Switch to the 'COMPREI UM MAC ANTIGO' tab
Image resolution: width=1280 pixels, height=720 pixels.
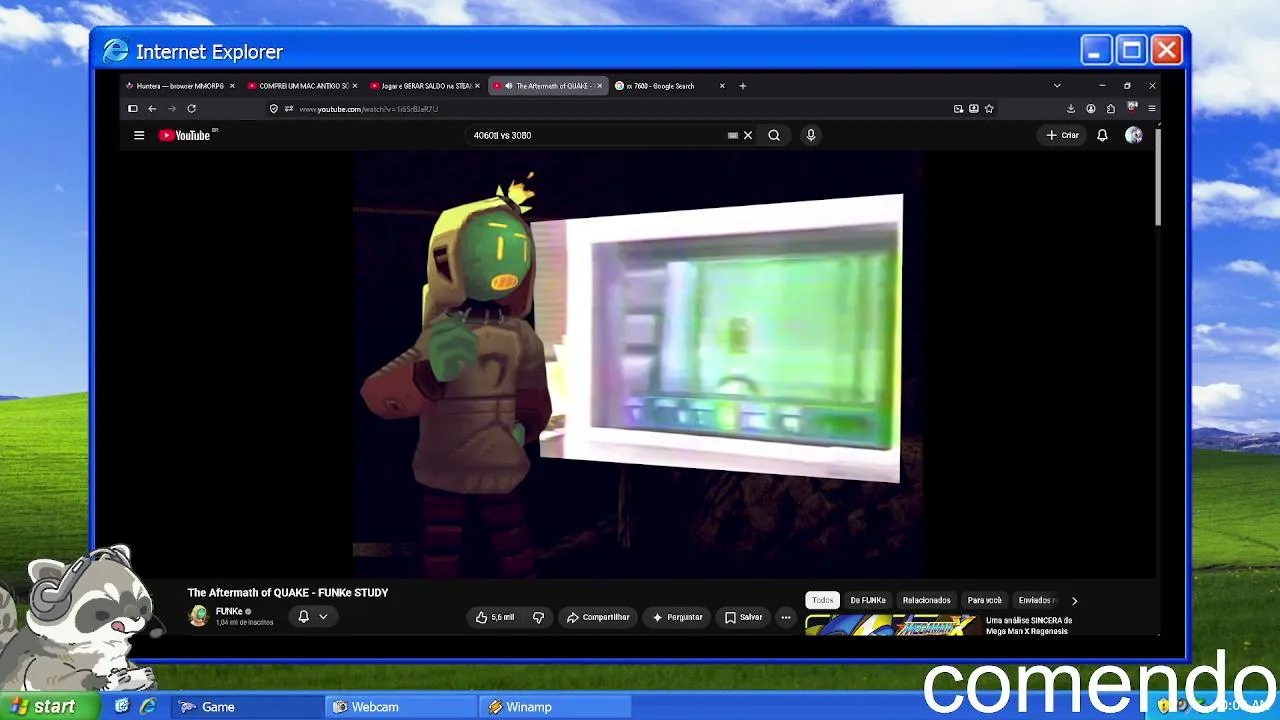(303, 86)
